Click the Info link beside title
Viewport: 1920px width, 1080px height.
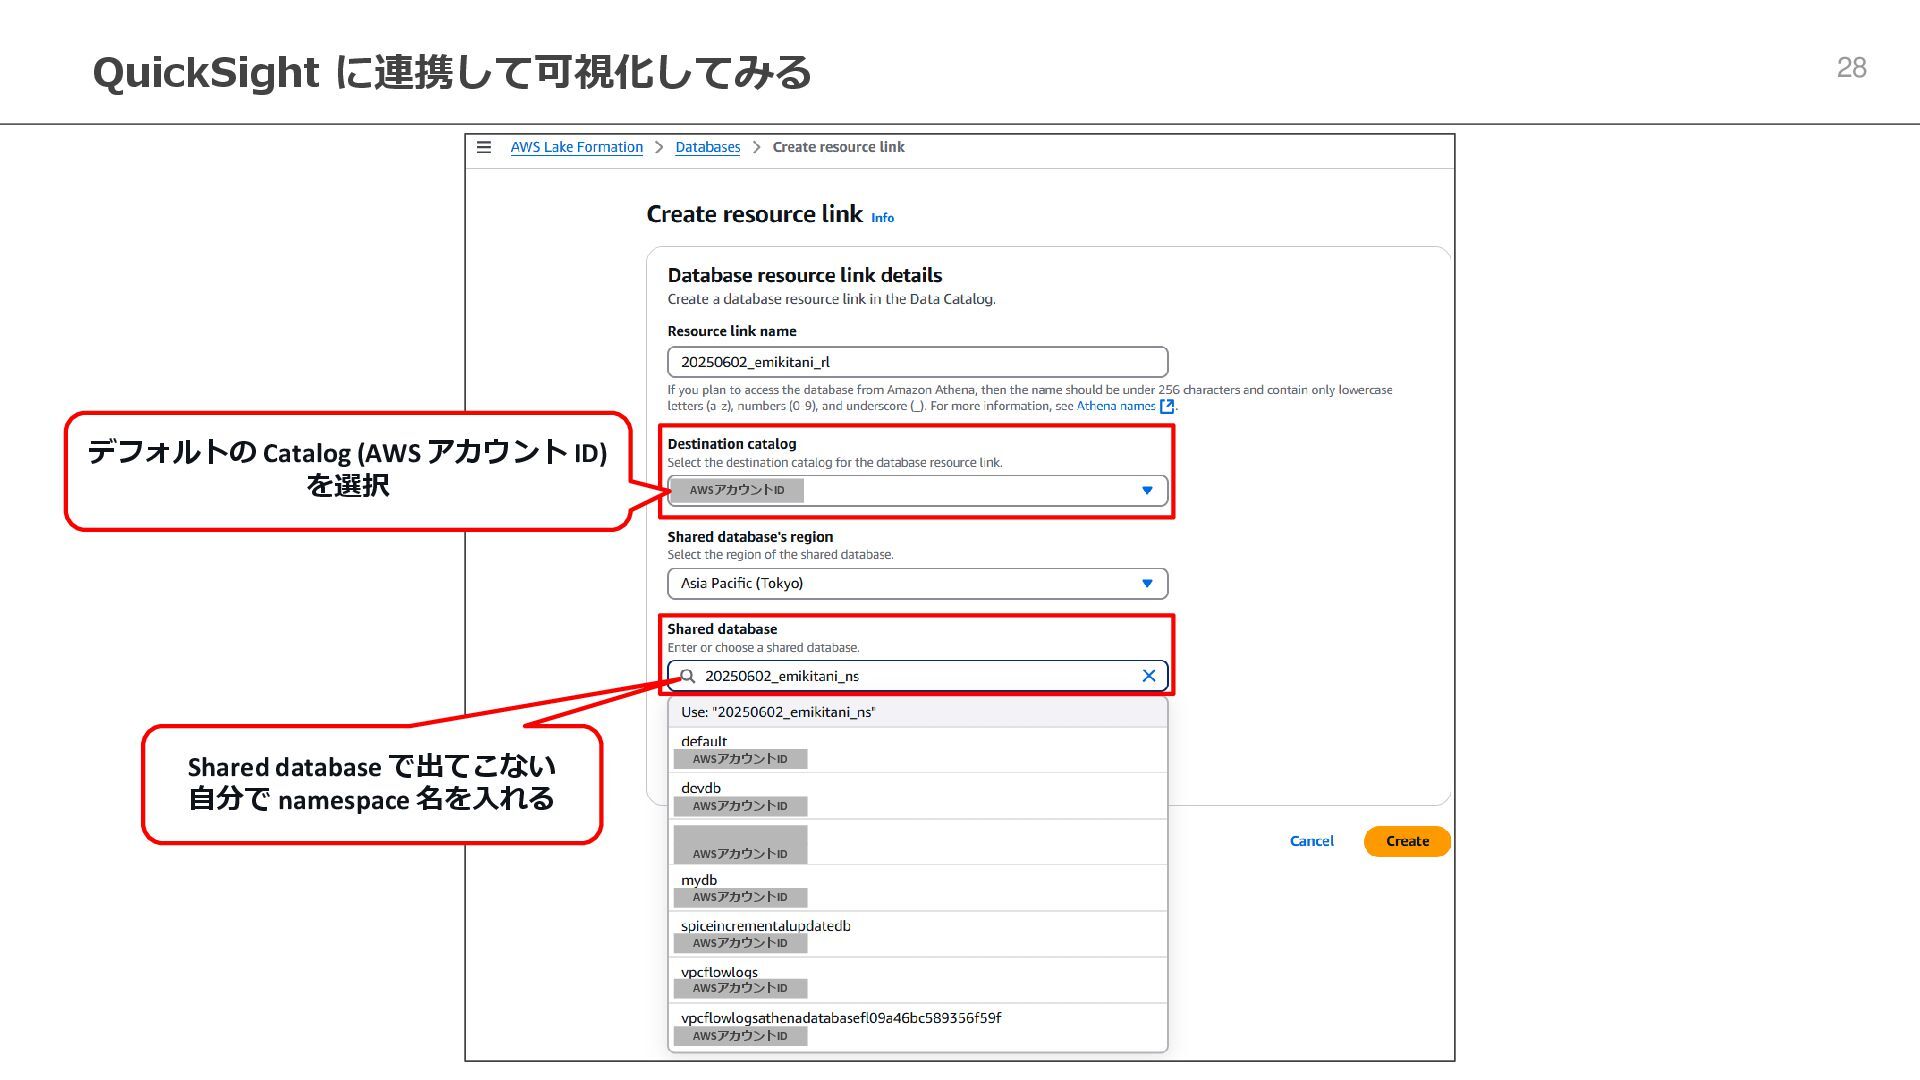pos(882,217)
